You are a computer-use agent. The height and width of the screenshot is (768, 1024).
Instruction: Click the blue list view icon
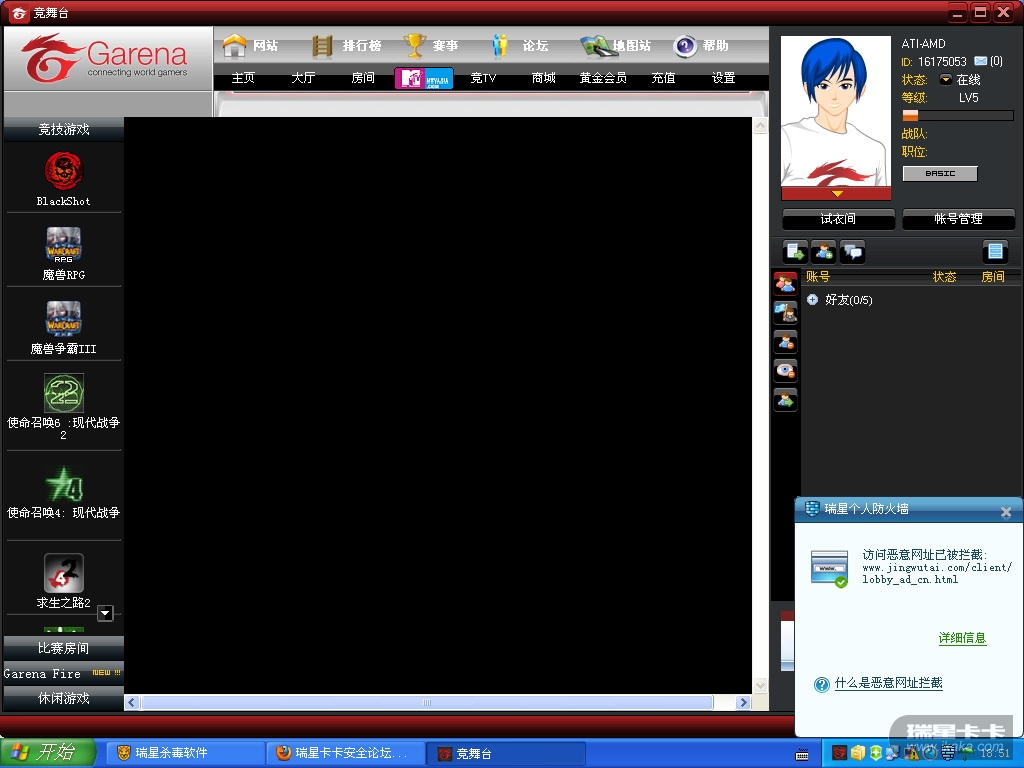(995, 251)
